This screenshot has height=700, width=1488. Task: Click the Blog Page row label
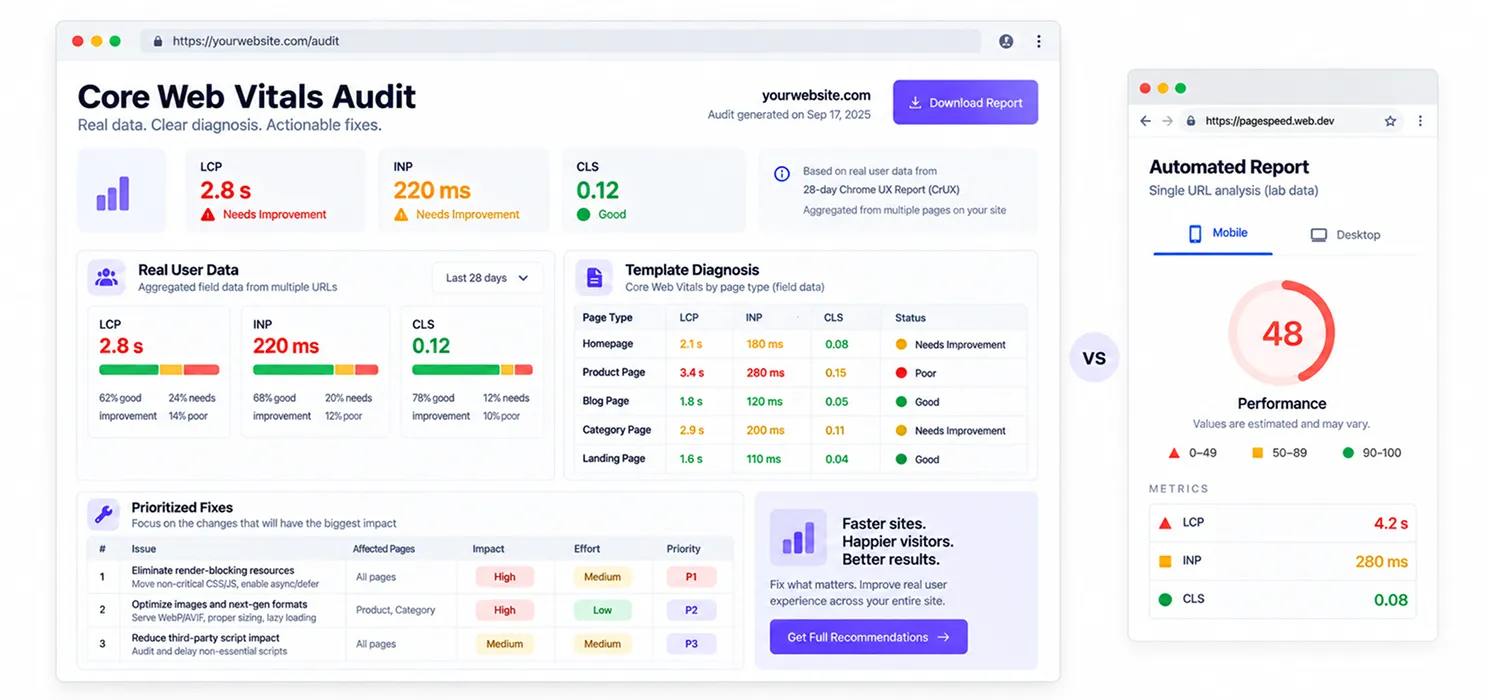(606, 401)
